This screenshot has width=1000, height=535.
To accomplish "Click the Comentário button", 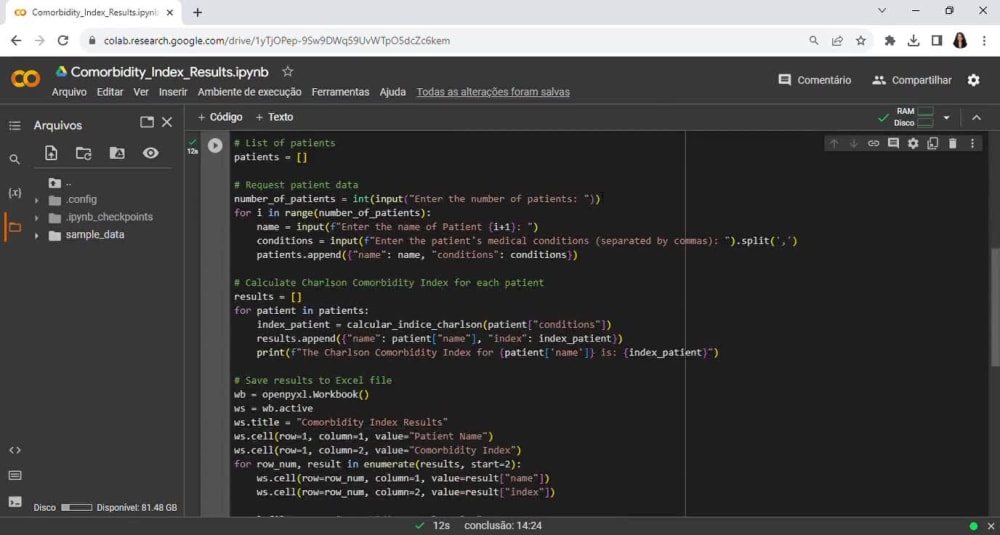I will coord(814,80).
